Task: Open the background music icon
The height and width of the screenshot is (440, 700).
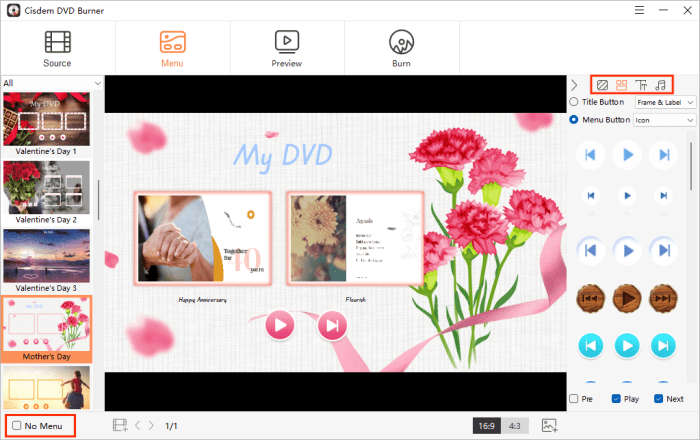Action: (660, 85)
